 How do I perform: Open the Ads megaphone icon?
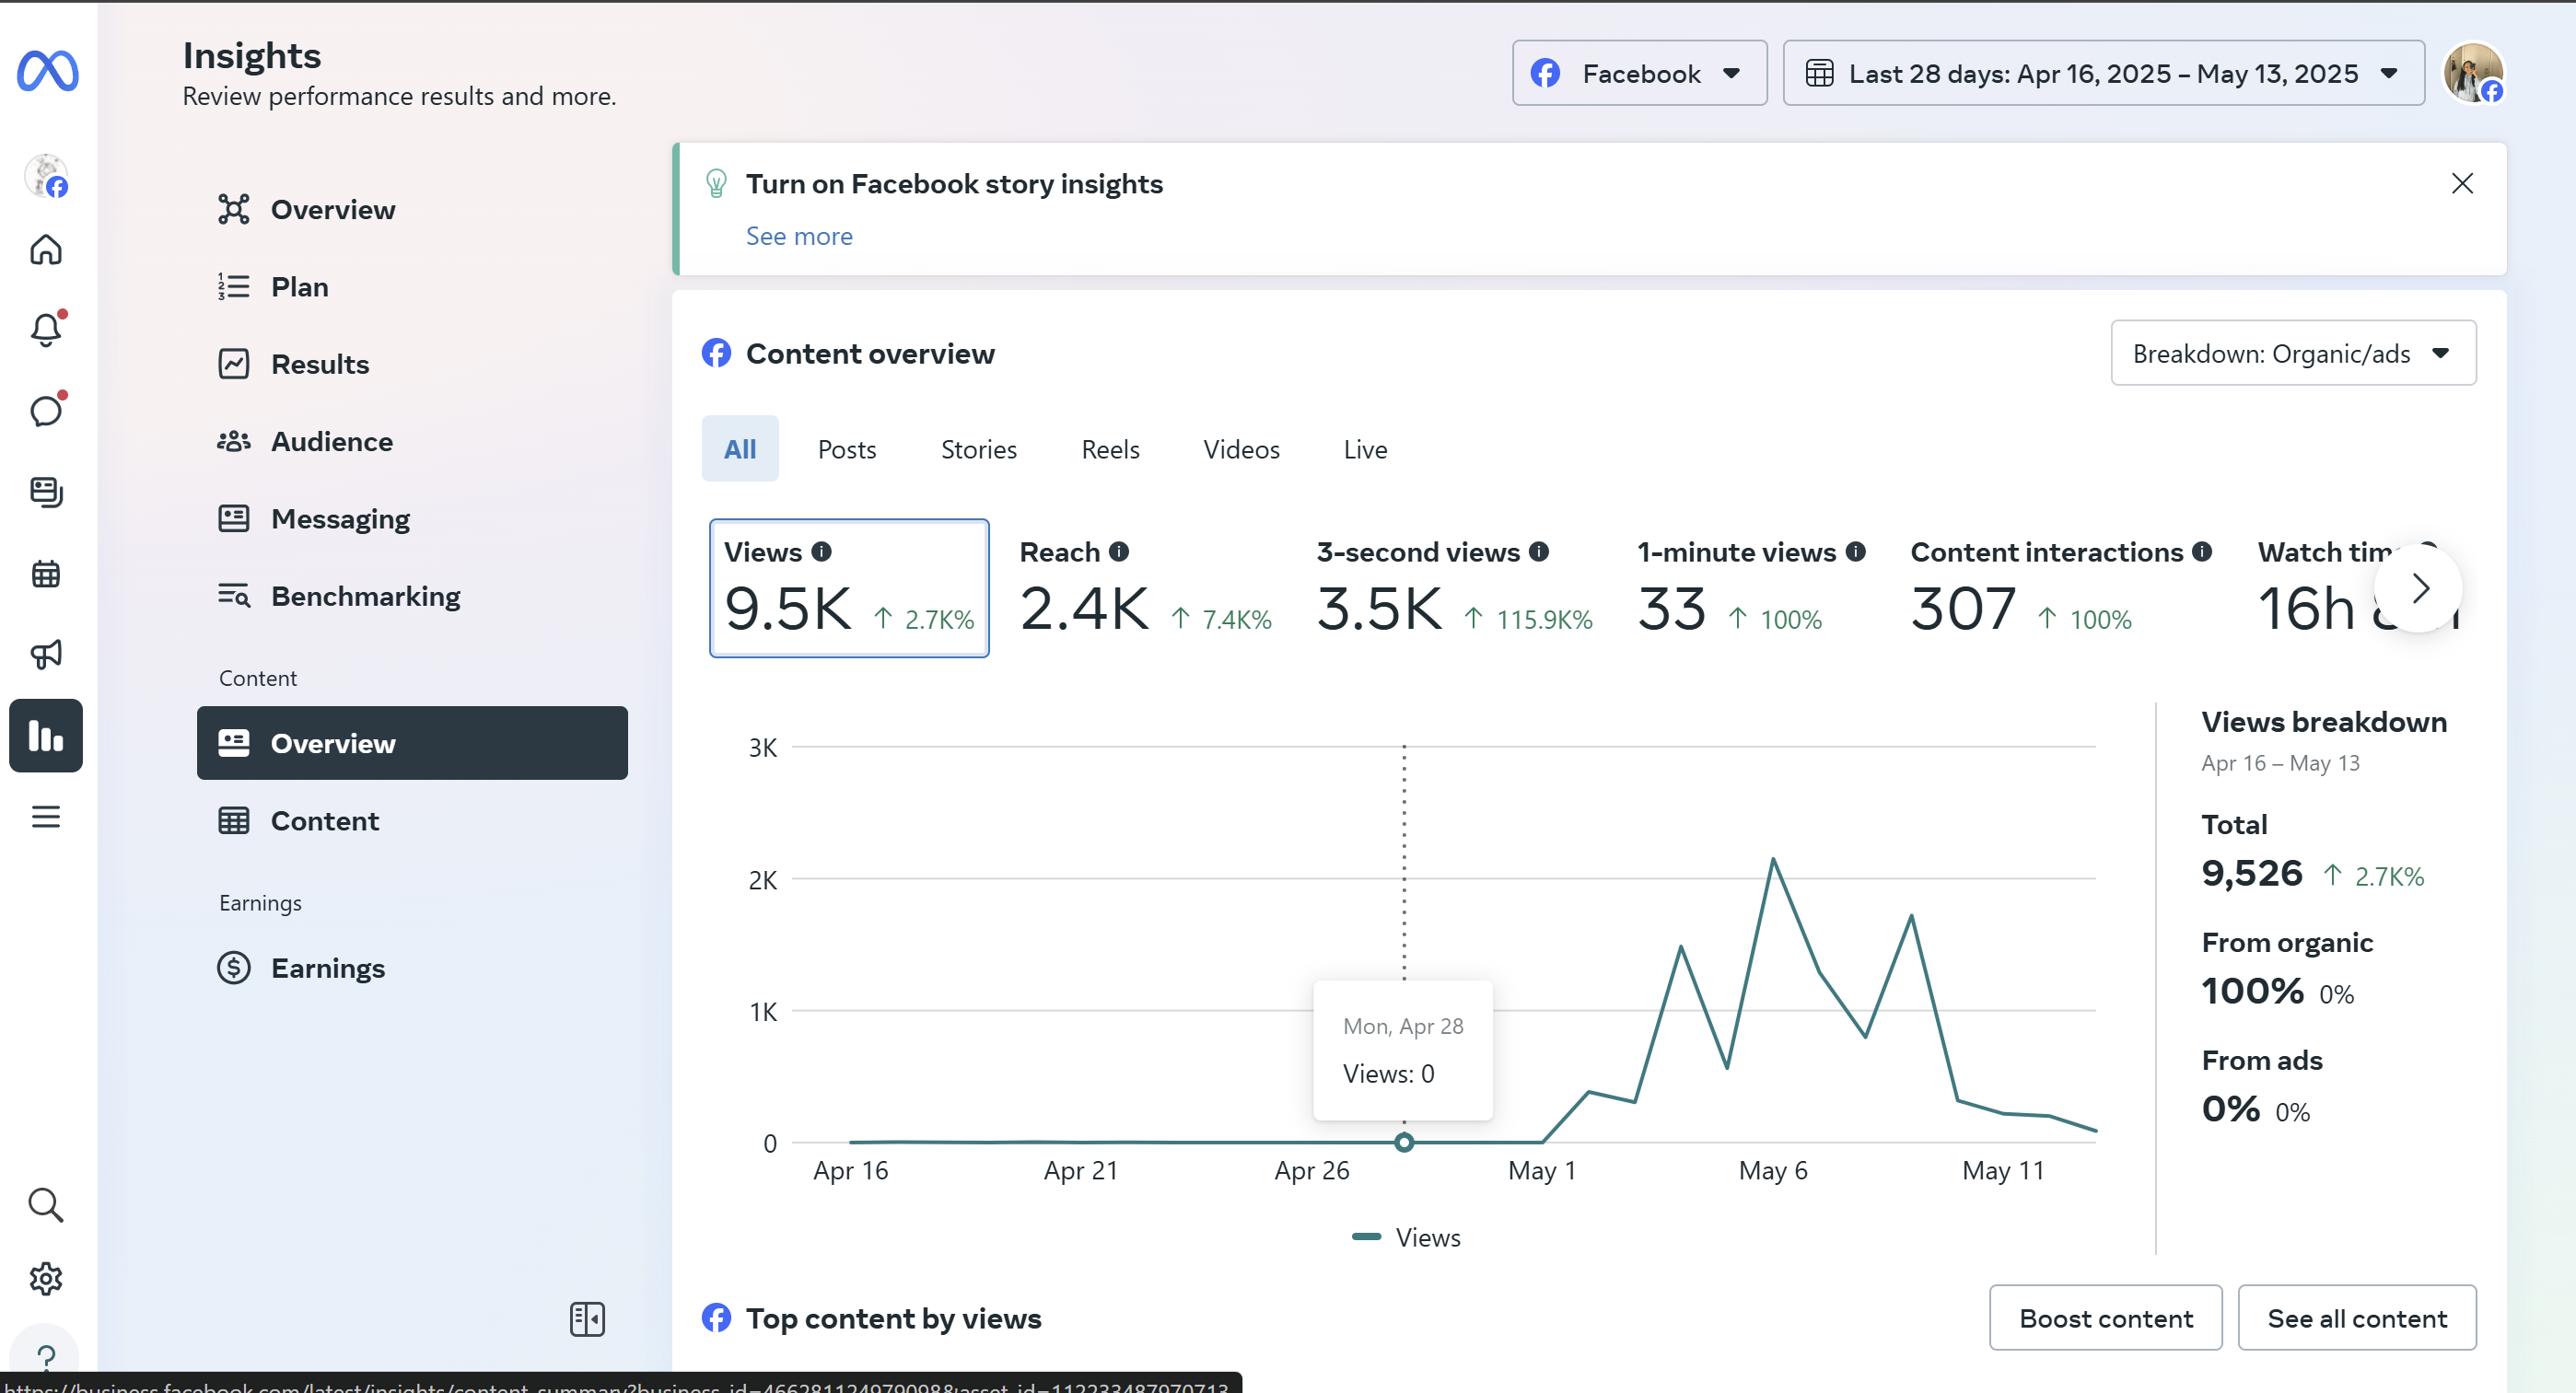click(x=46, y=655)
